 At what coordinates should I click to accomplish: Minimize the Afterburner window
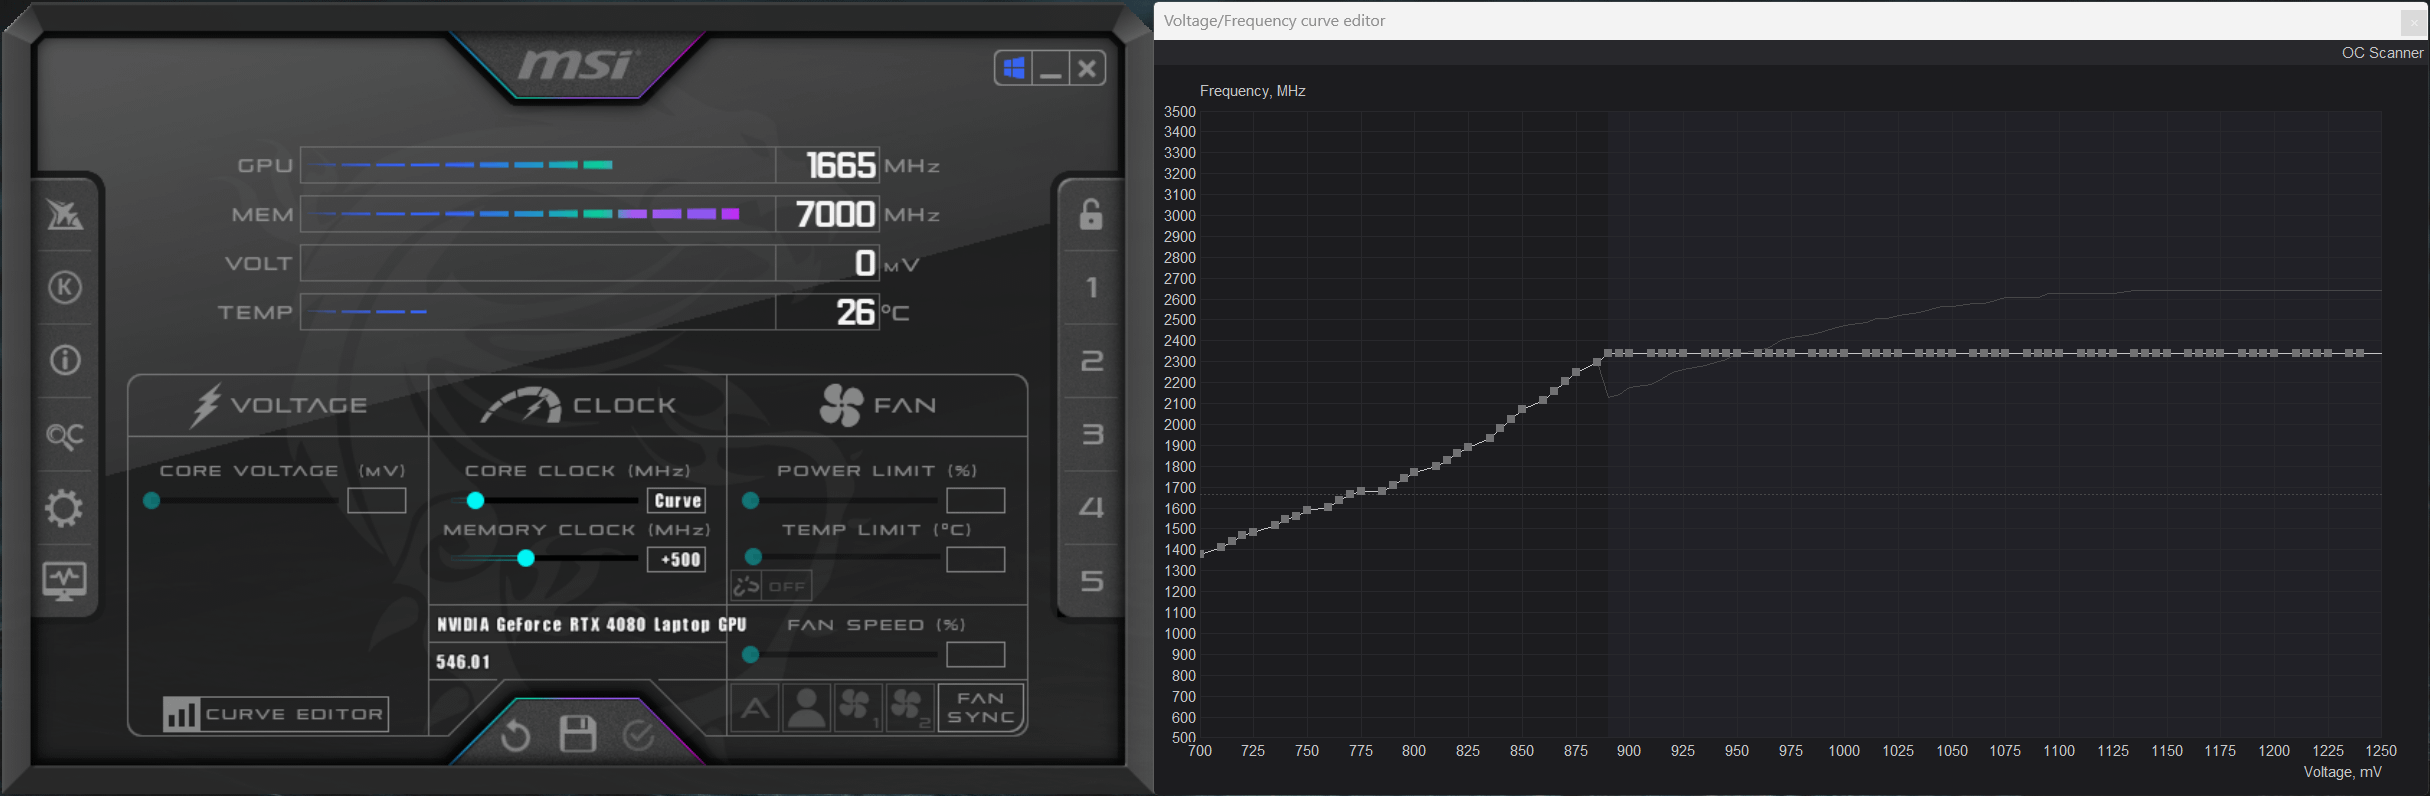(x=1050, y=68)
